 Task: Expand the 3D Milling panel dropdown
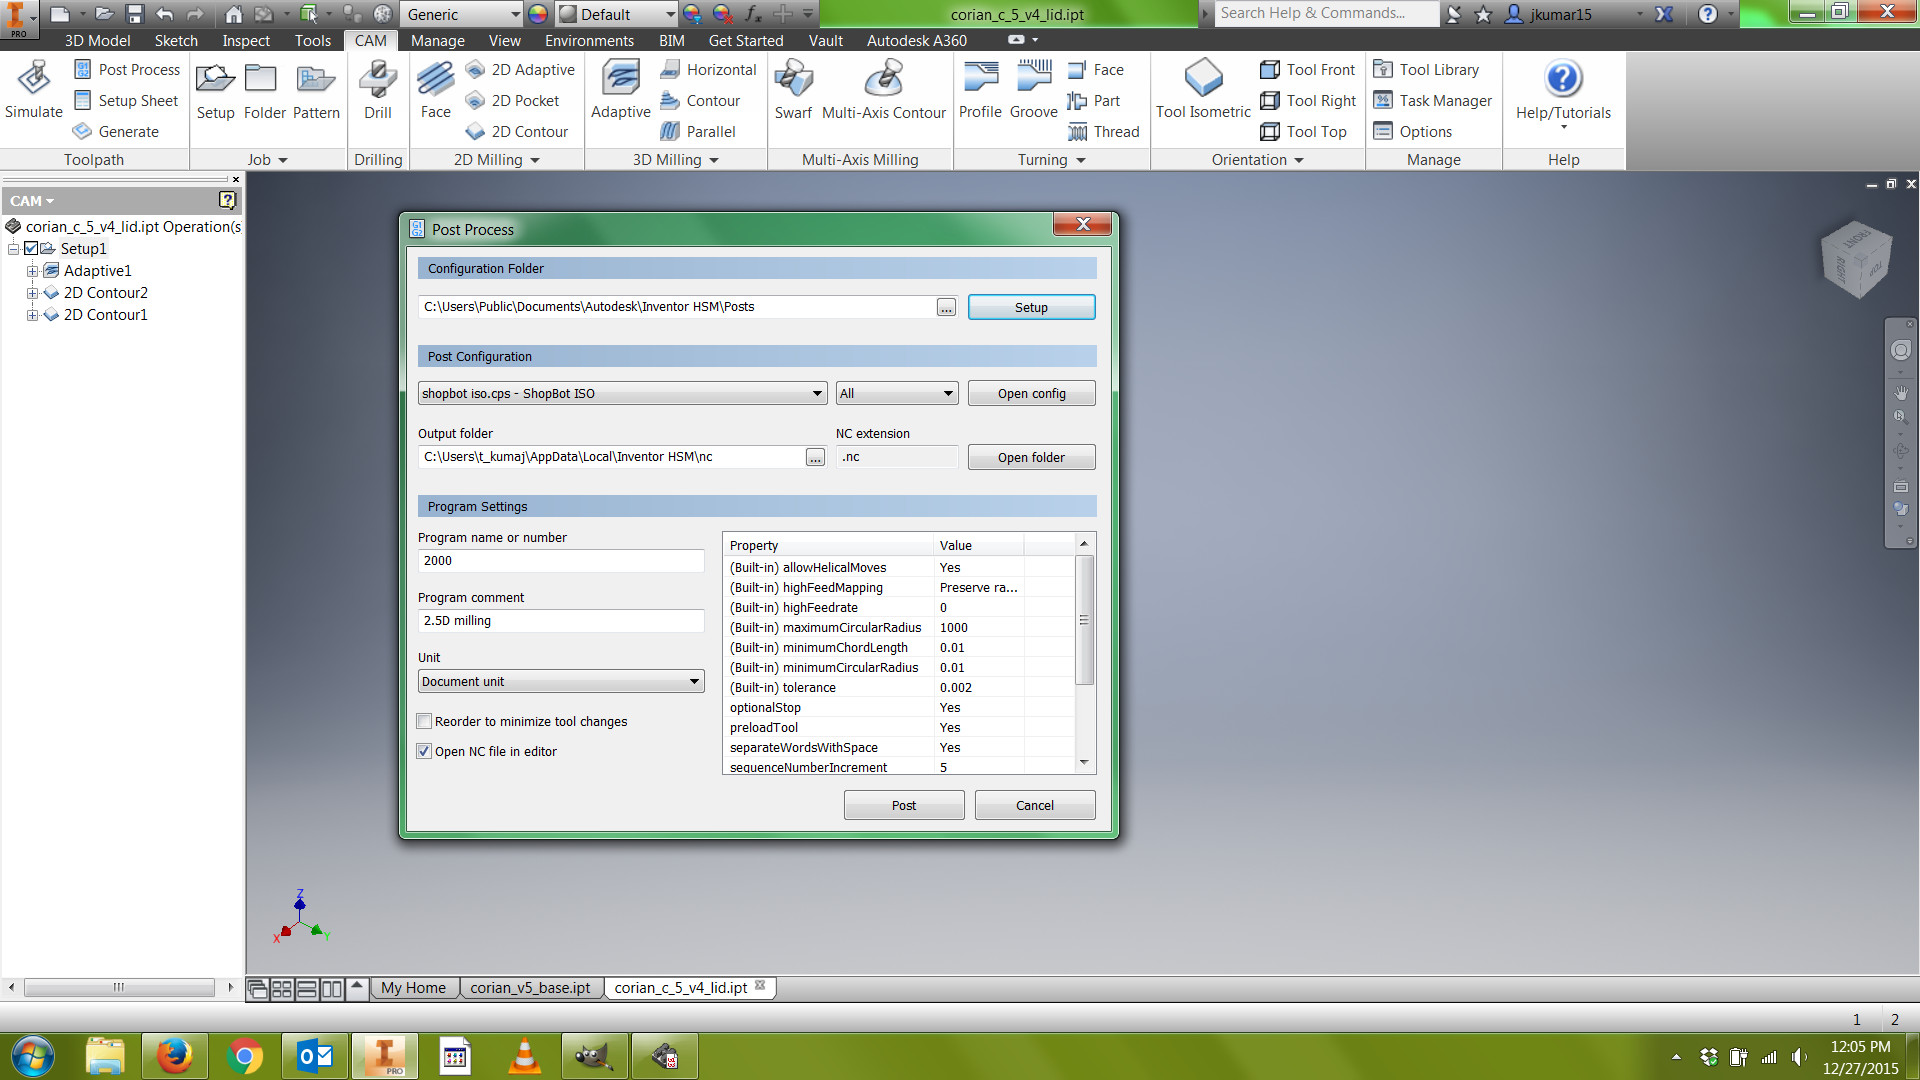point(714,160)
